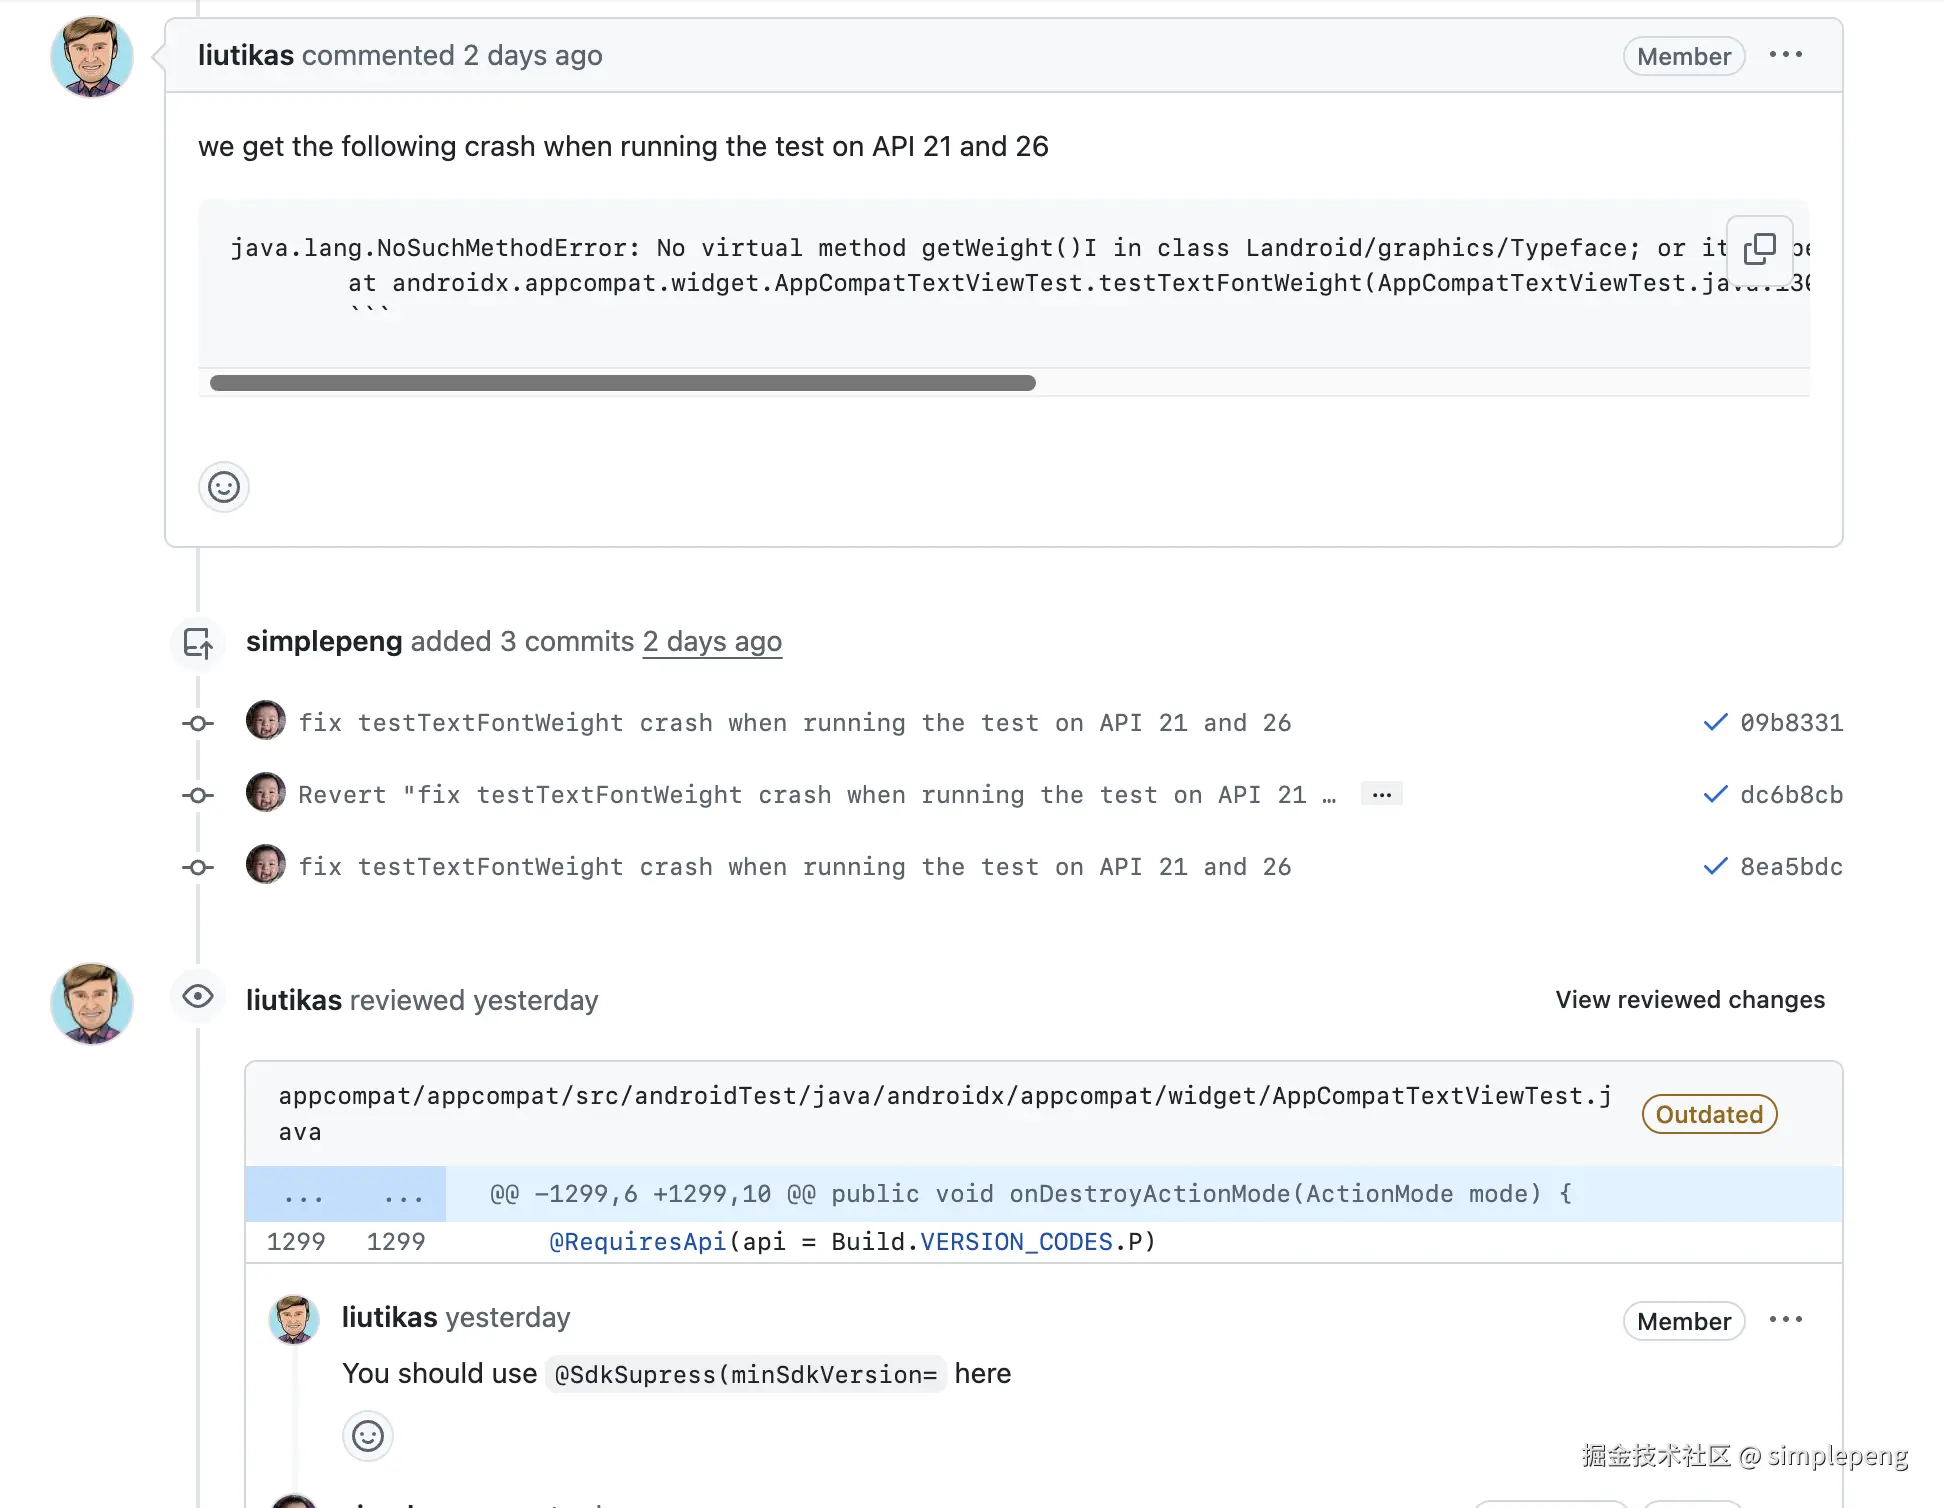Click the '2 days ago' commits timestamp
Viewport: 1944px width, 1508px height.
point(711,641)
